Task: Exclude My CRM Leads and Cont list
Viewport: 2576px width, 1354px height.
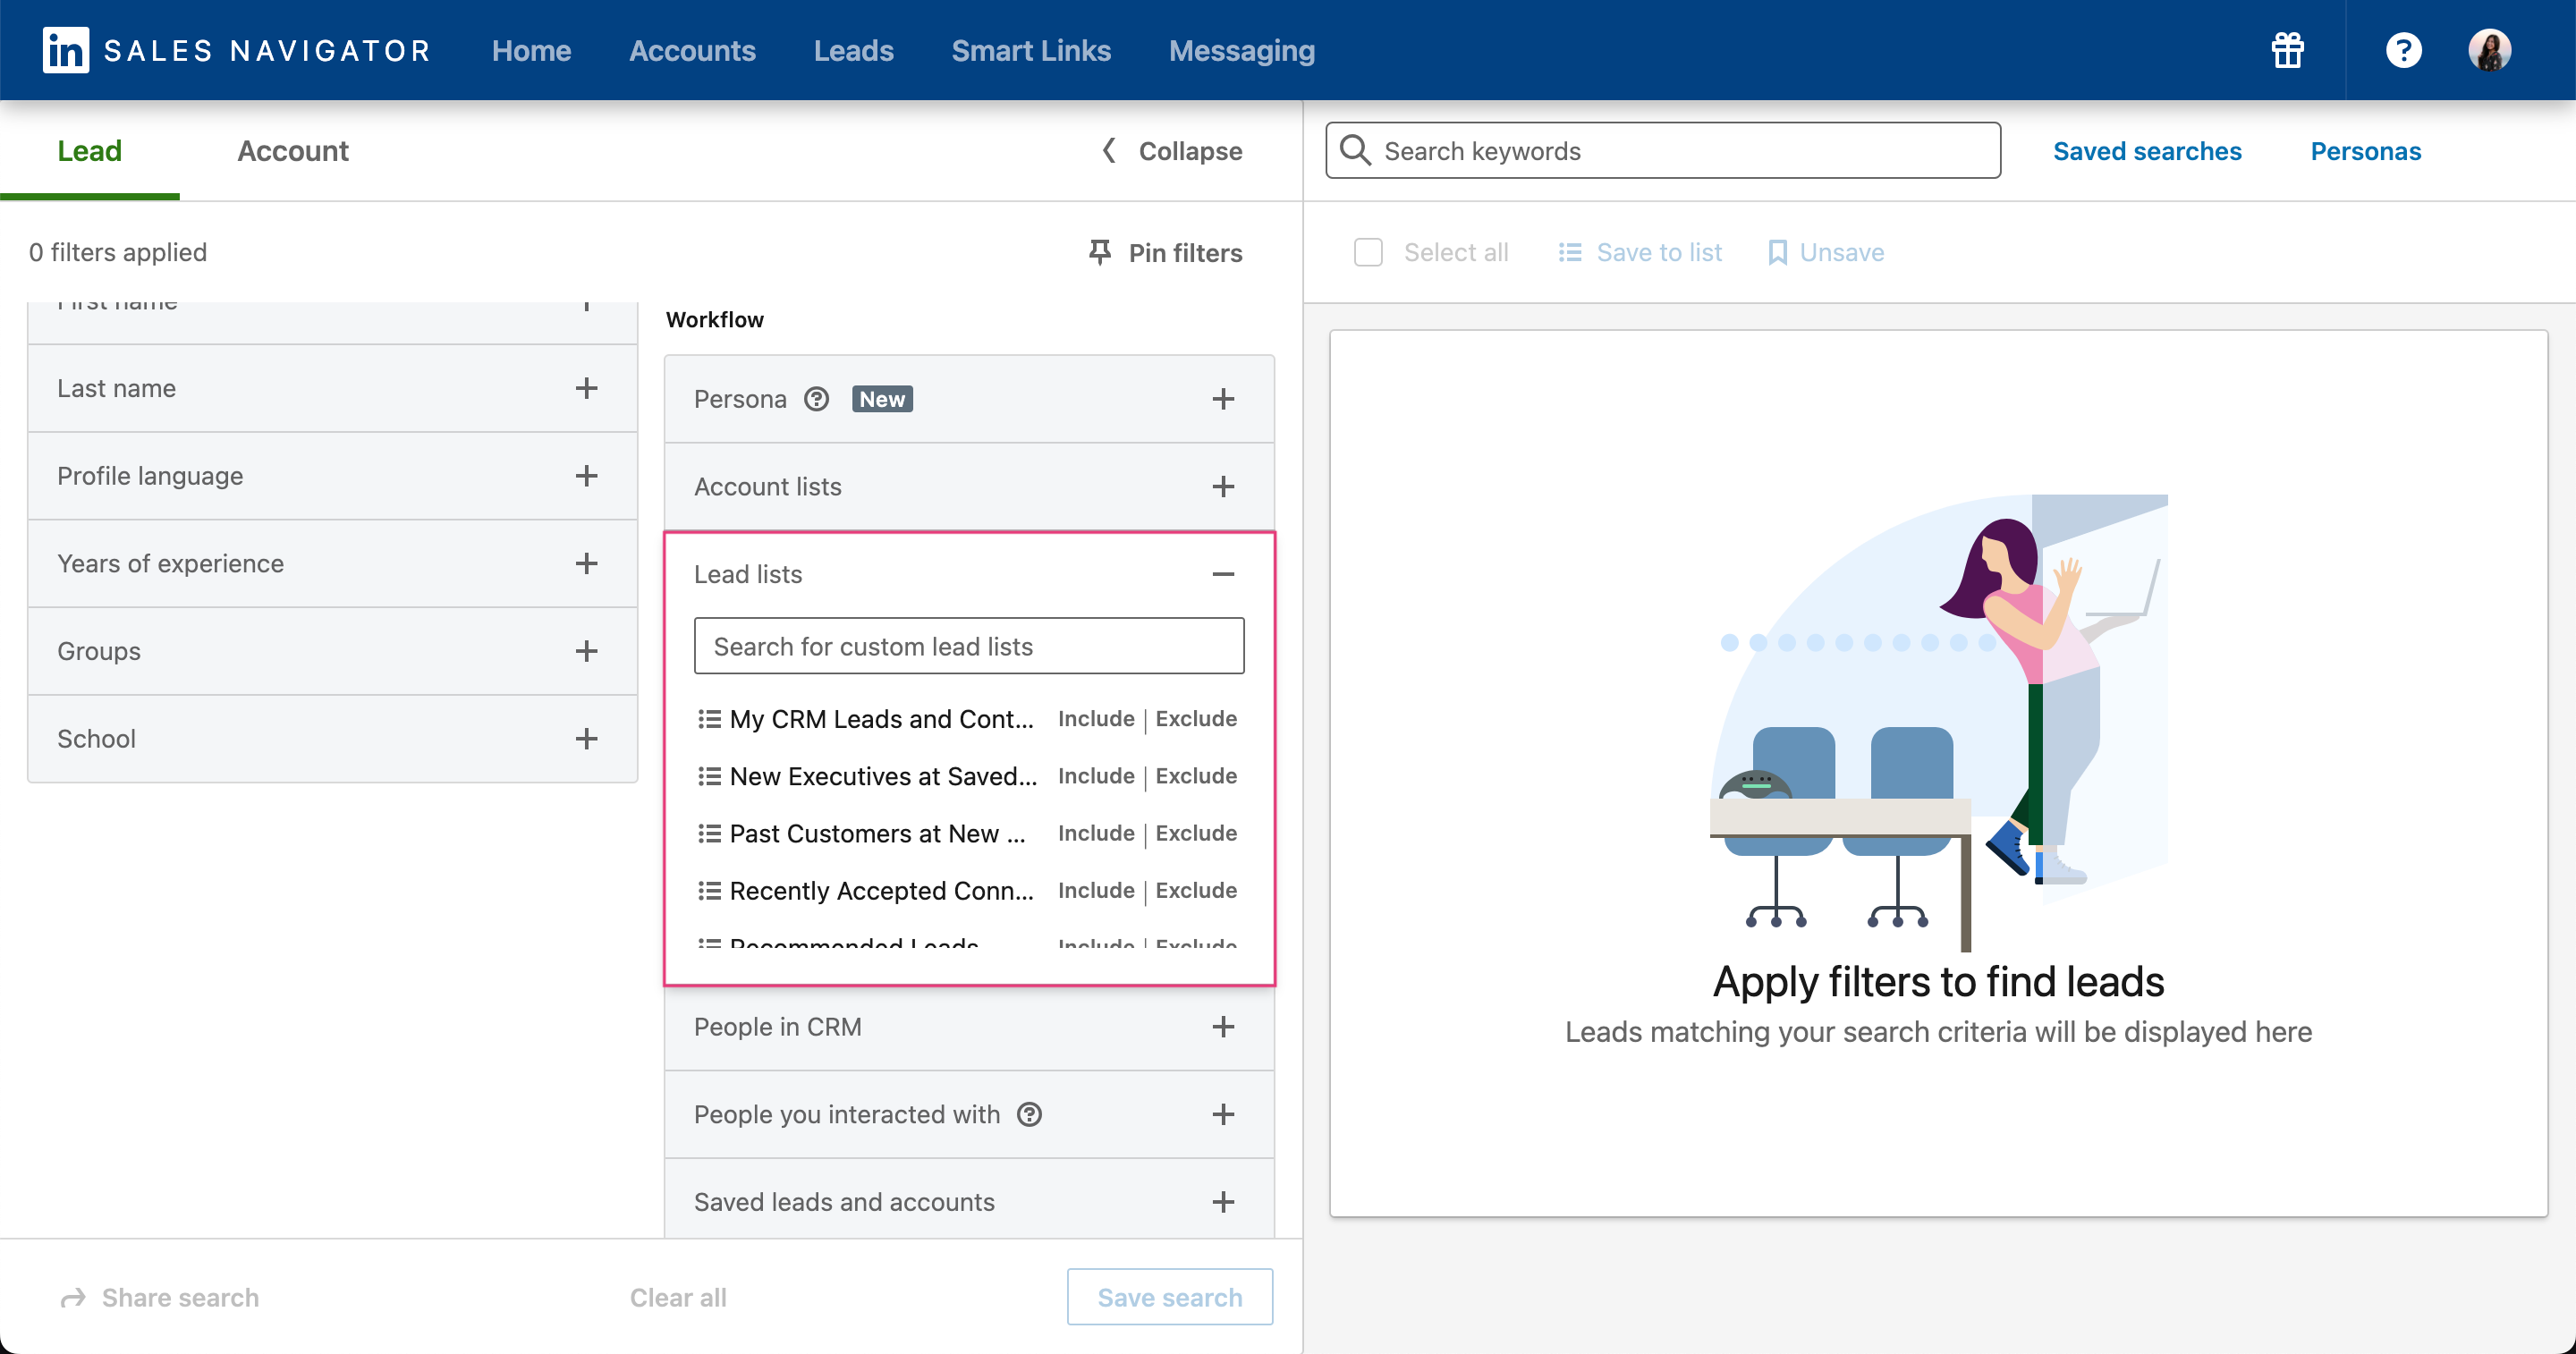Action: (1196, 718)
